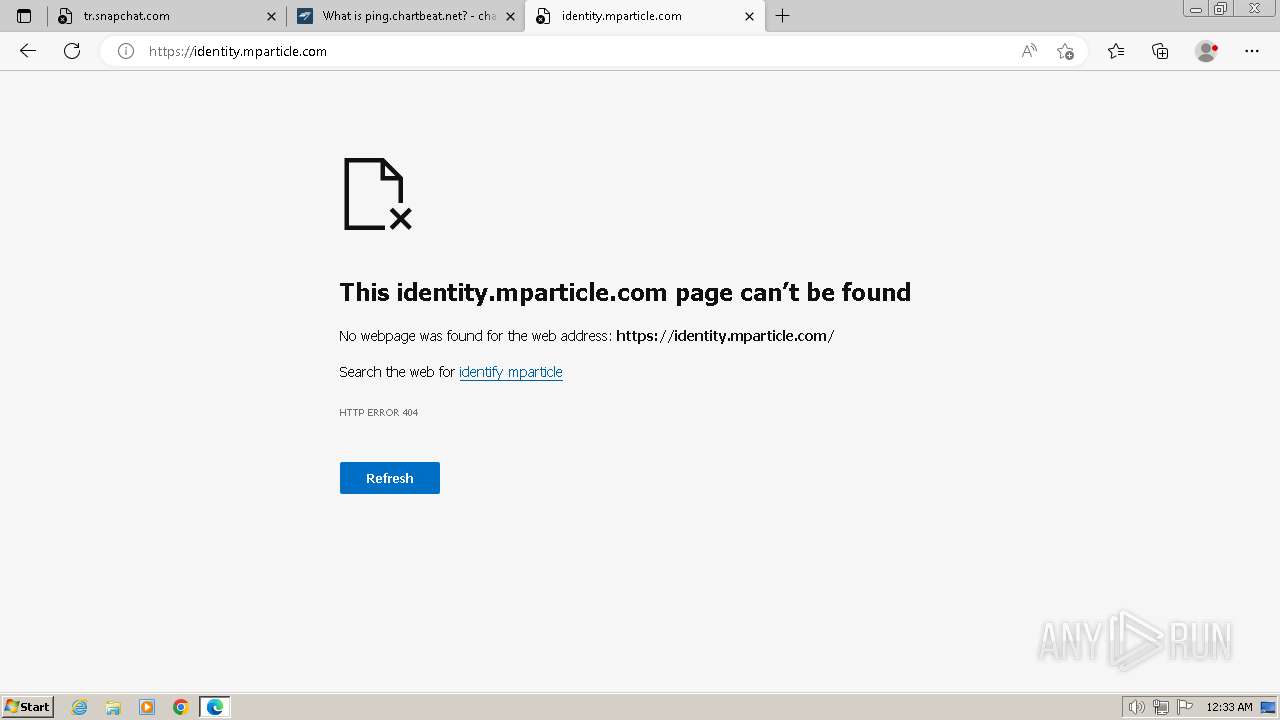Launch Internet Explorer from the taskbar

80,707
